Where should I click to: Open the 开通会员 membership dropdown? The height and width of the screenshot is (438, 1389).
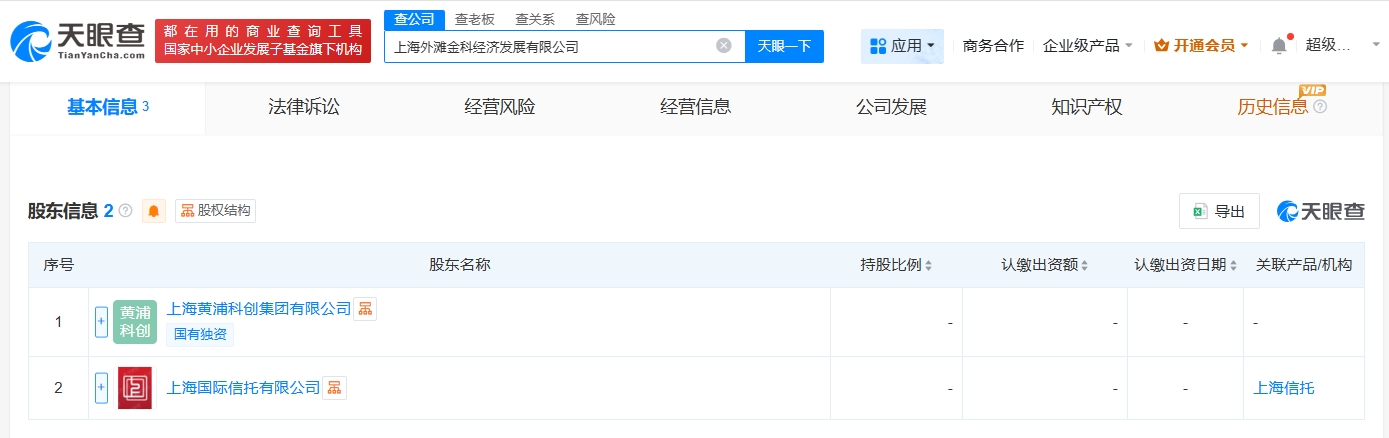pos(1201,46)
